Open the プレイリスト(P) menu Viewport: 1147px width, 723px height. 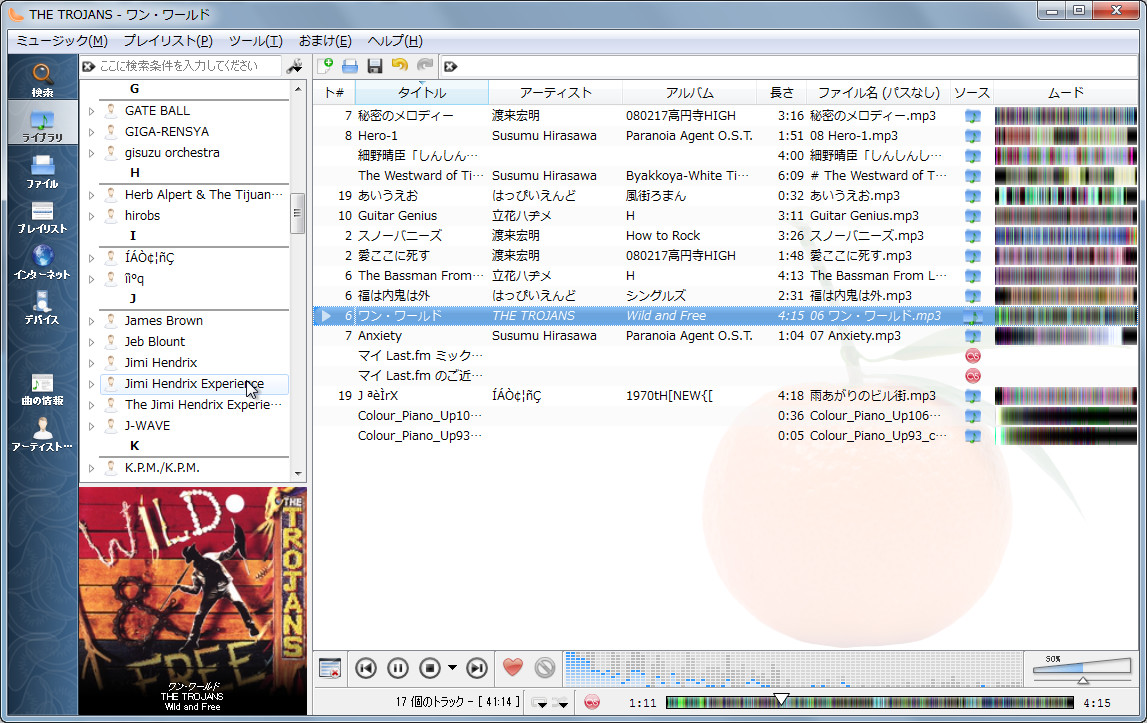pos(168,41)
